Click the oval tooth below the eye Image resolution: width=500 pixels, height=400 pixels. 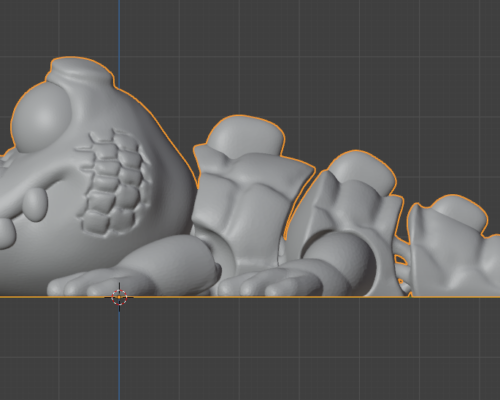35,205
